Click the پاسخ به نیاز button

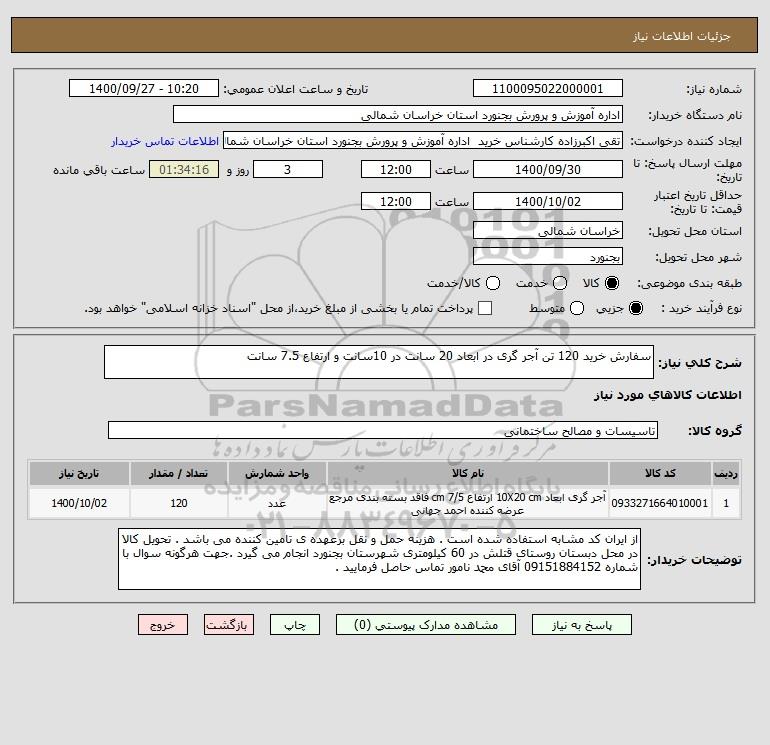tap(581, 625)
